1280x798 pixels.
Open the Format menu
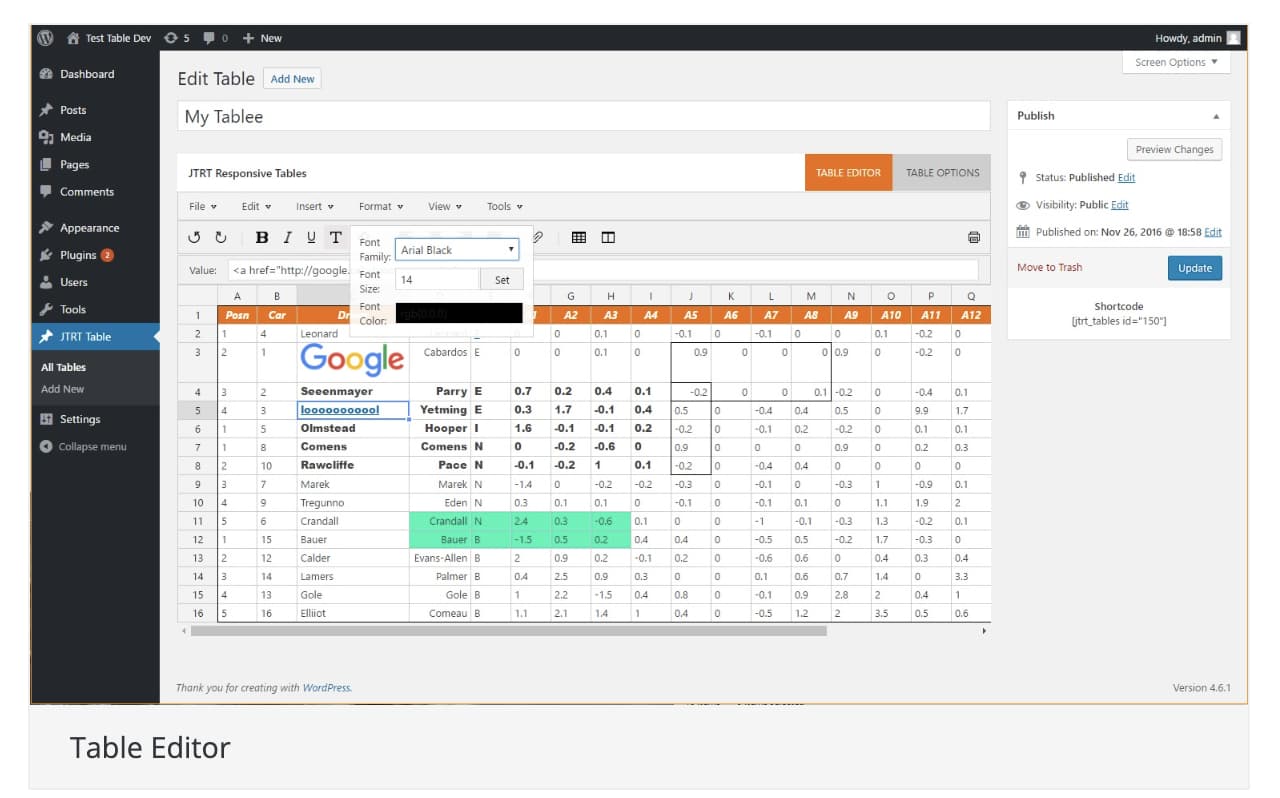(381, 206)
